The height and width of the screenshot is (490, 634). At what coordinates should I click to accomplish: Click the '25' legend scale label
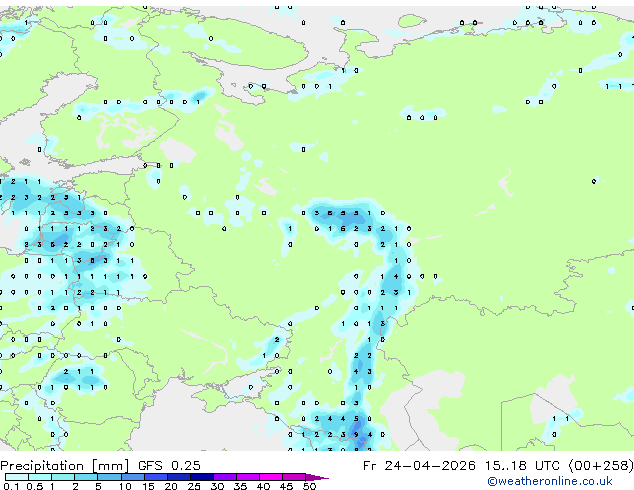194,486
